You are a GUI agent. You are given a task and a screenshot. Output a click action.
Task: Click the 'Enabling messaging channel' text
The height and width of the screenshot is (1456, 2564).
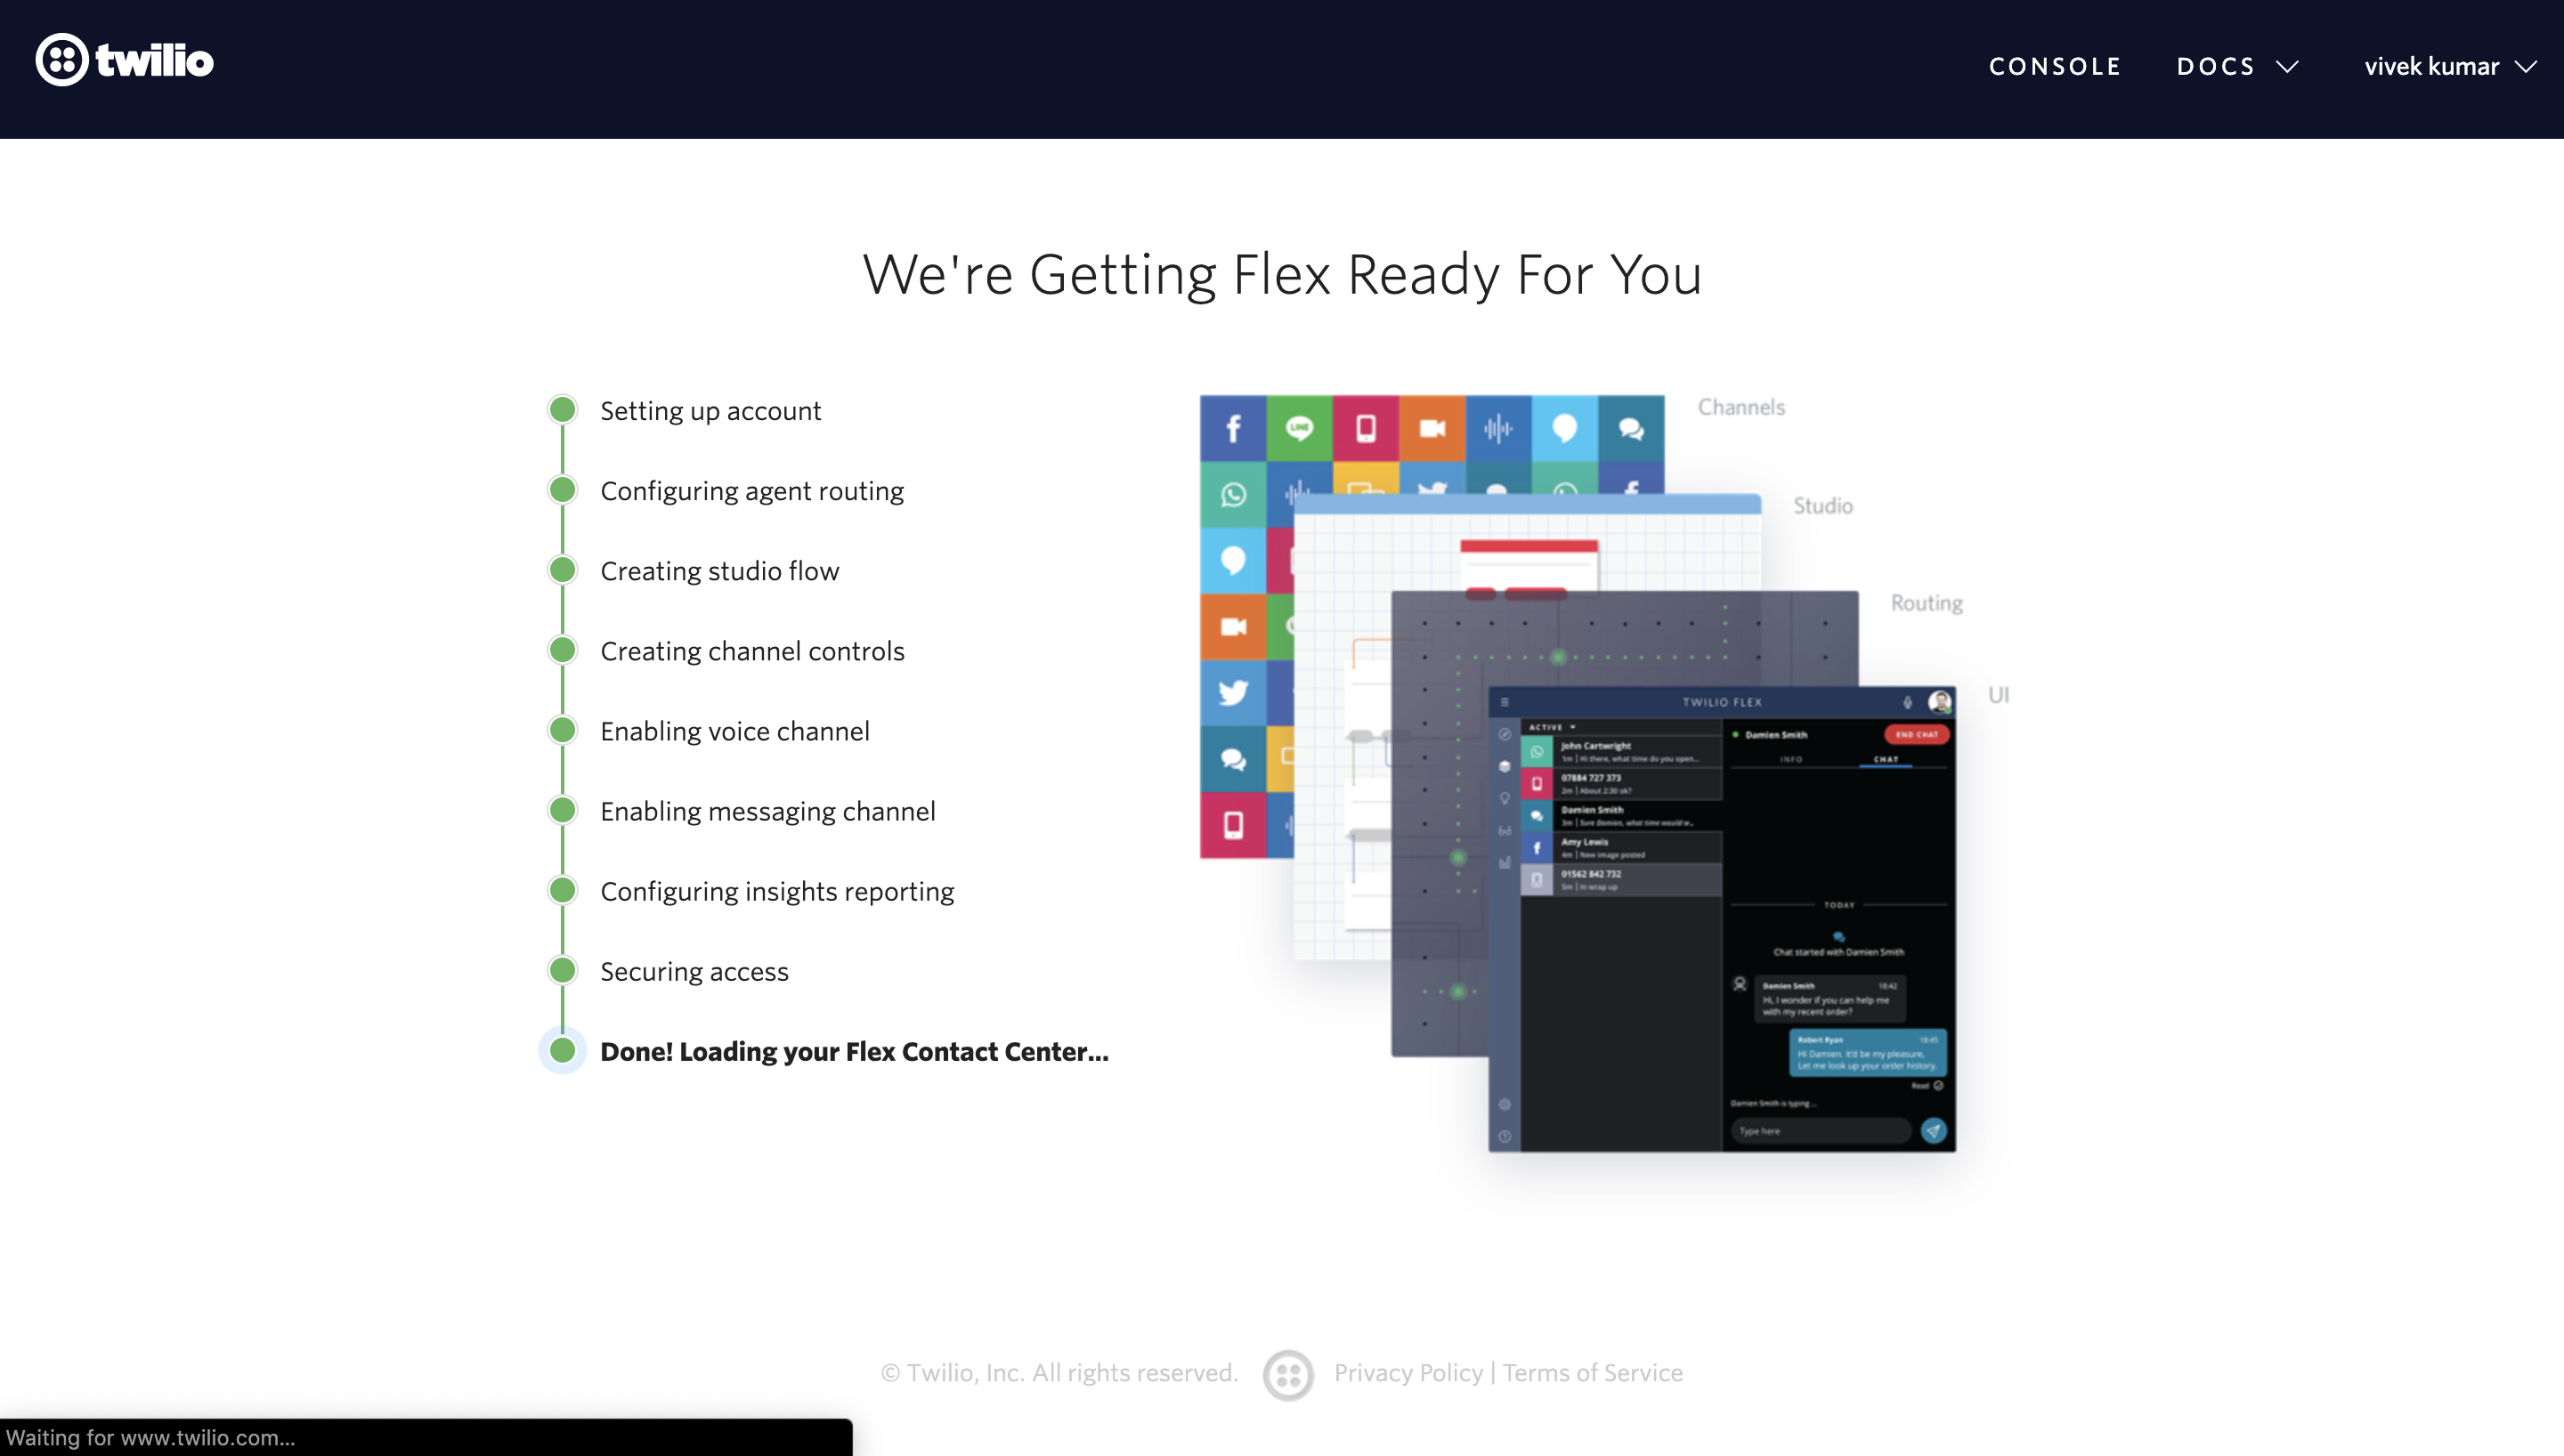768,811
